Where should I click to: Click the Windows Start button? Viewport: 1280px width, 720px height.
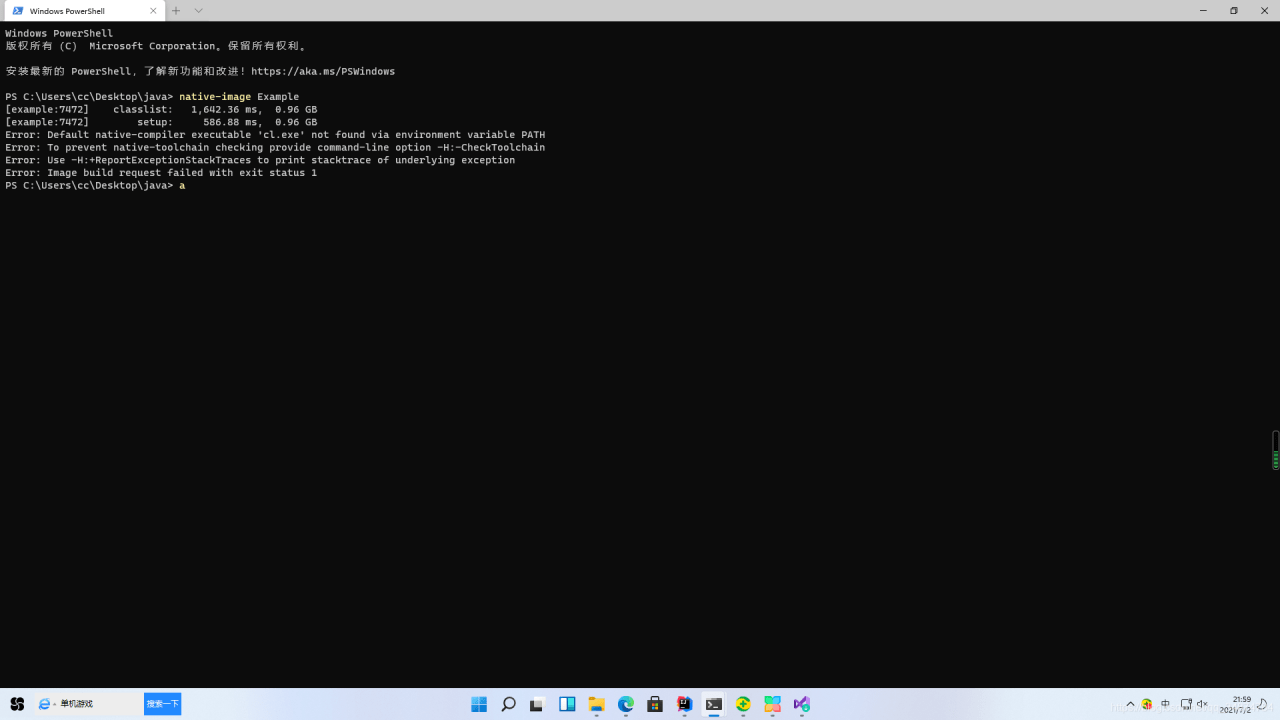(478, 704)
